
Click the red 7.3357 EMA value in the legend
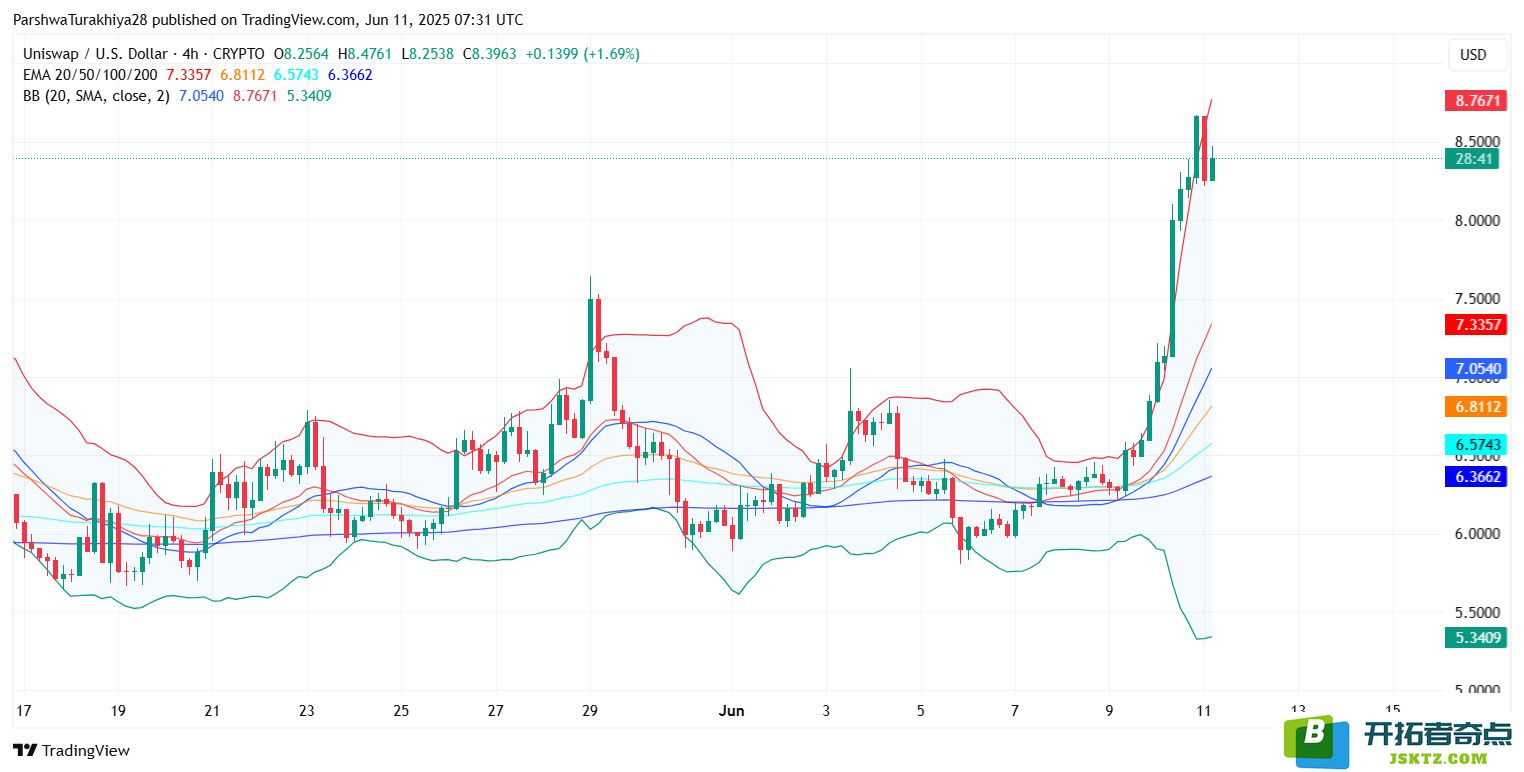pos(189,75)
